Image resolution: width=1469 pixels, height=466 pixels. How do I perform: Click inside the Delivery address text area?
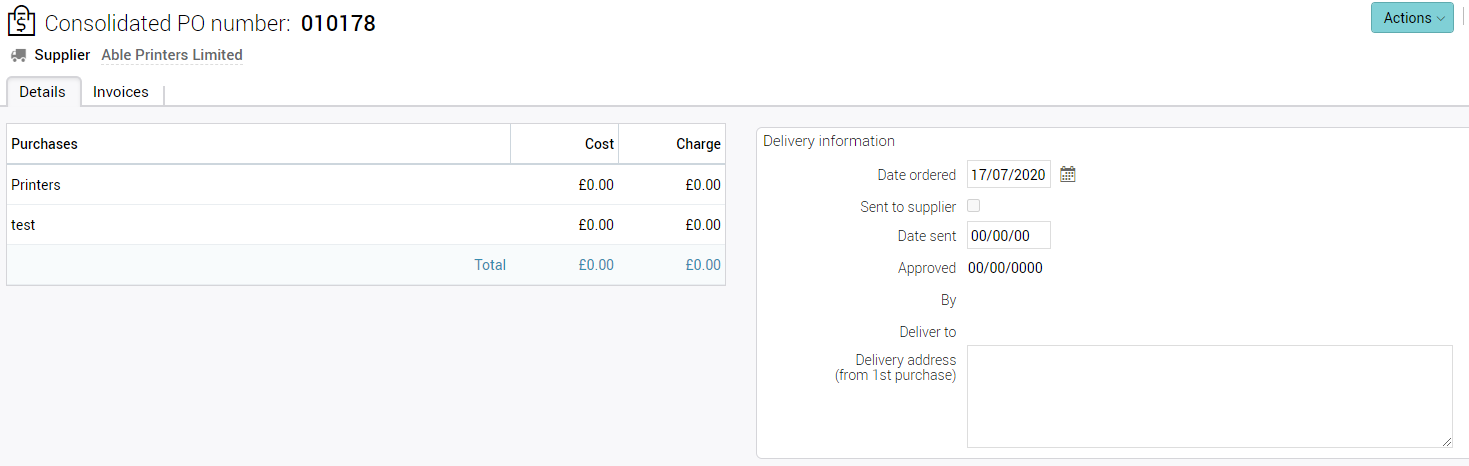pyautogui.click(x=1208, y=396)
